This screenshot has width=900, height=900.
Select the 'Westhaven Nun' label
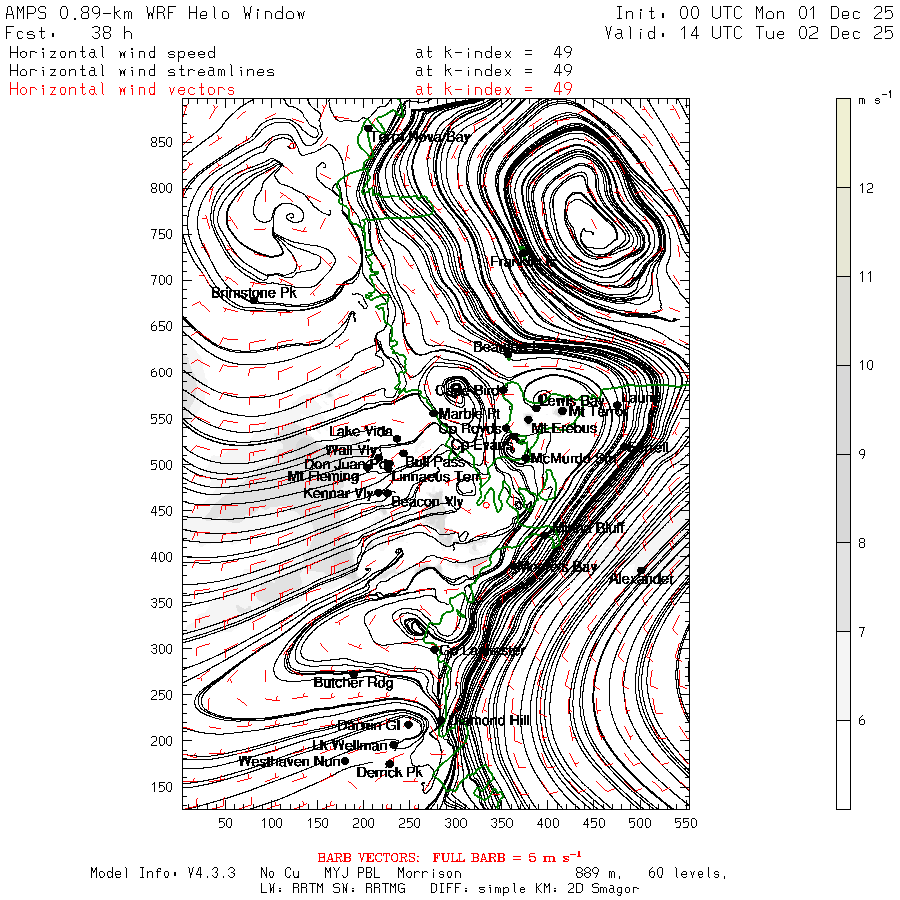click(x=290, y=762)
